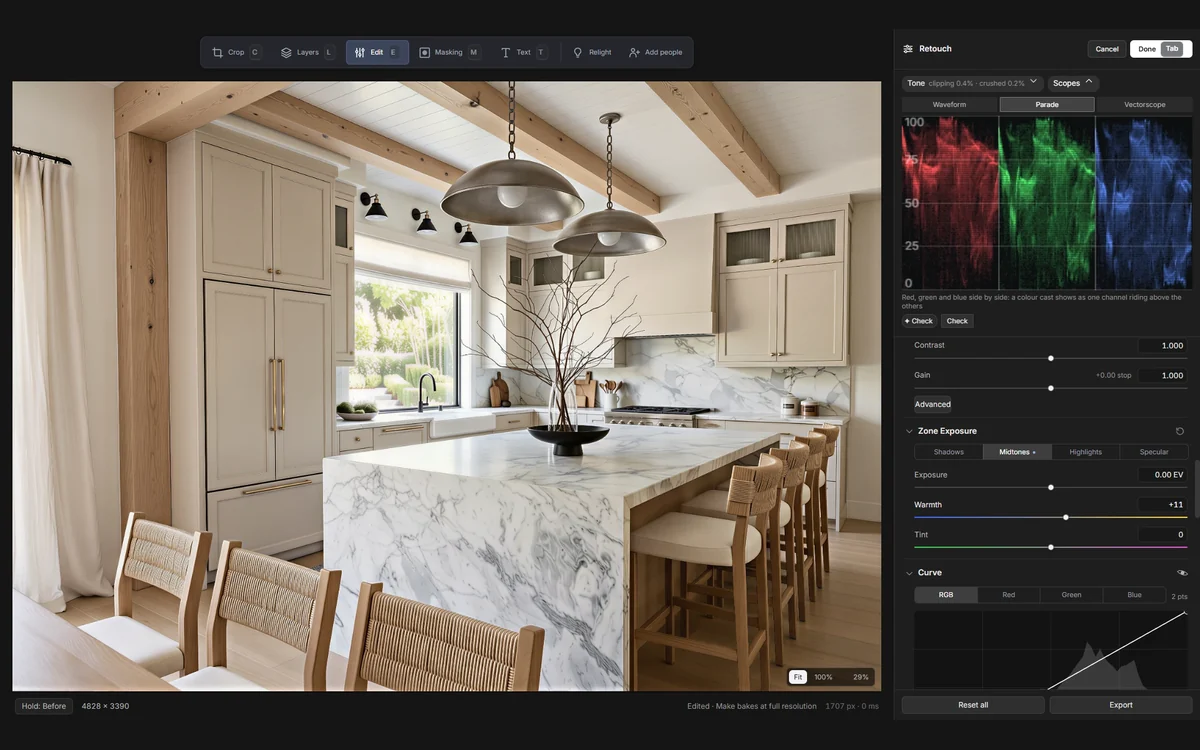Open the Advanced tone options
1200x750 pixels.
pos(932,404)
